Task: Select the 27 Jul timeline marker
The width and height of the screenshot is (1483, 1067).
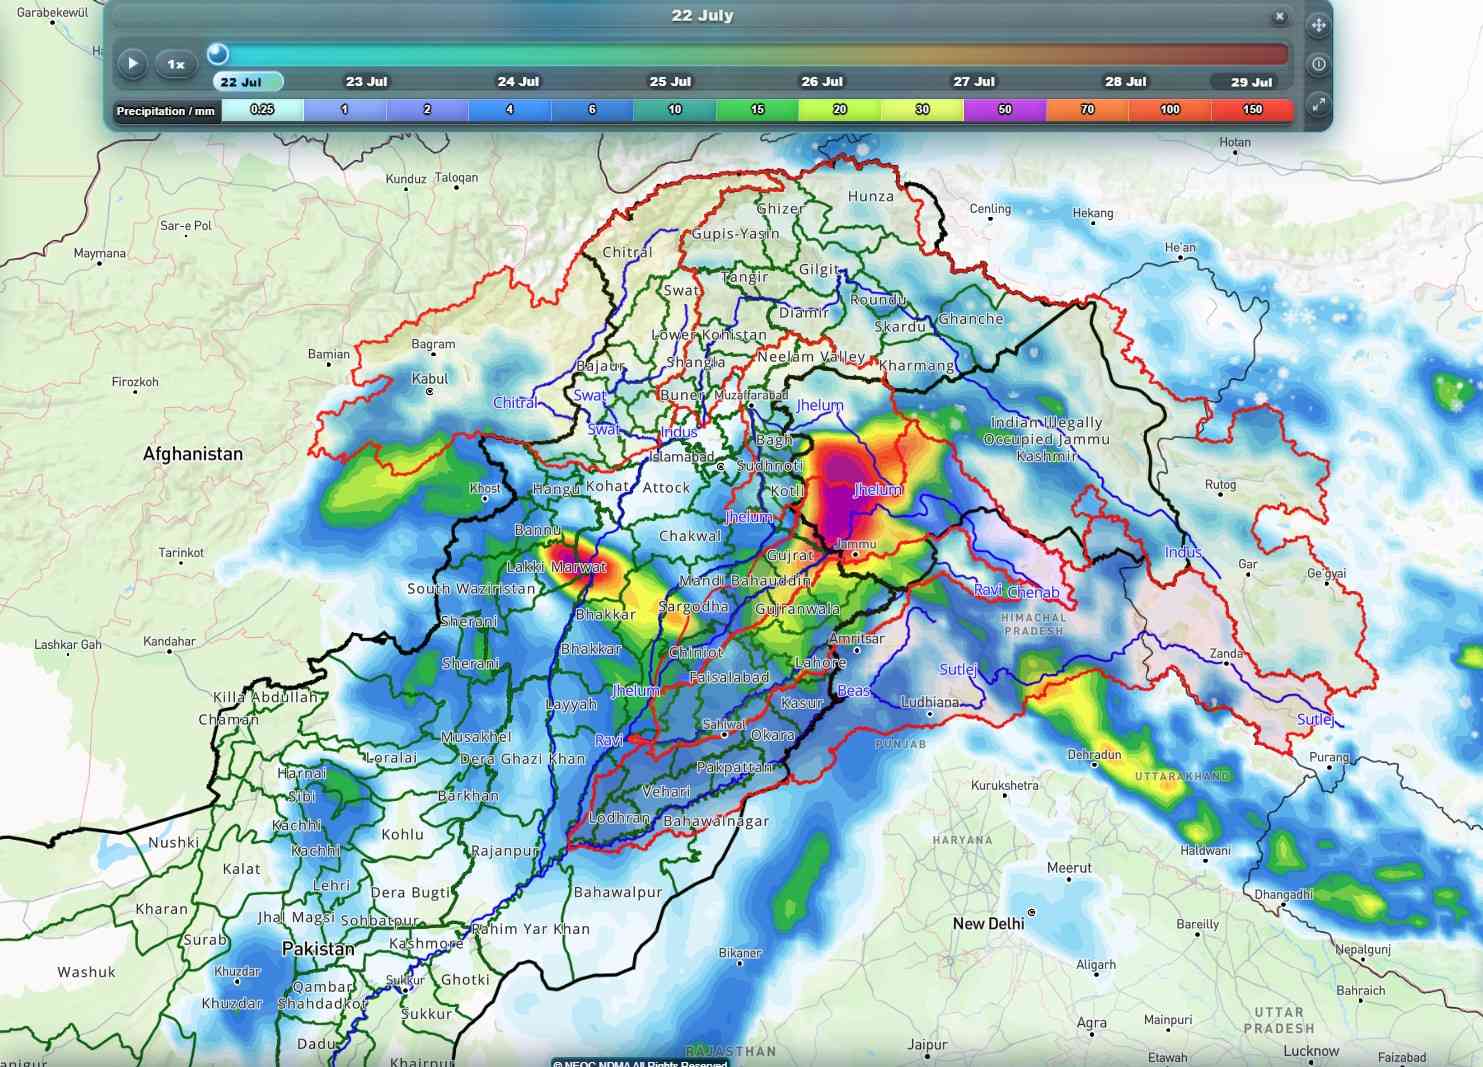Action: point(974,82)
